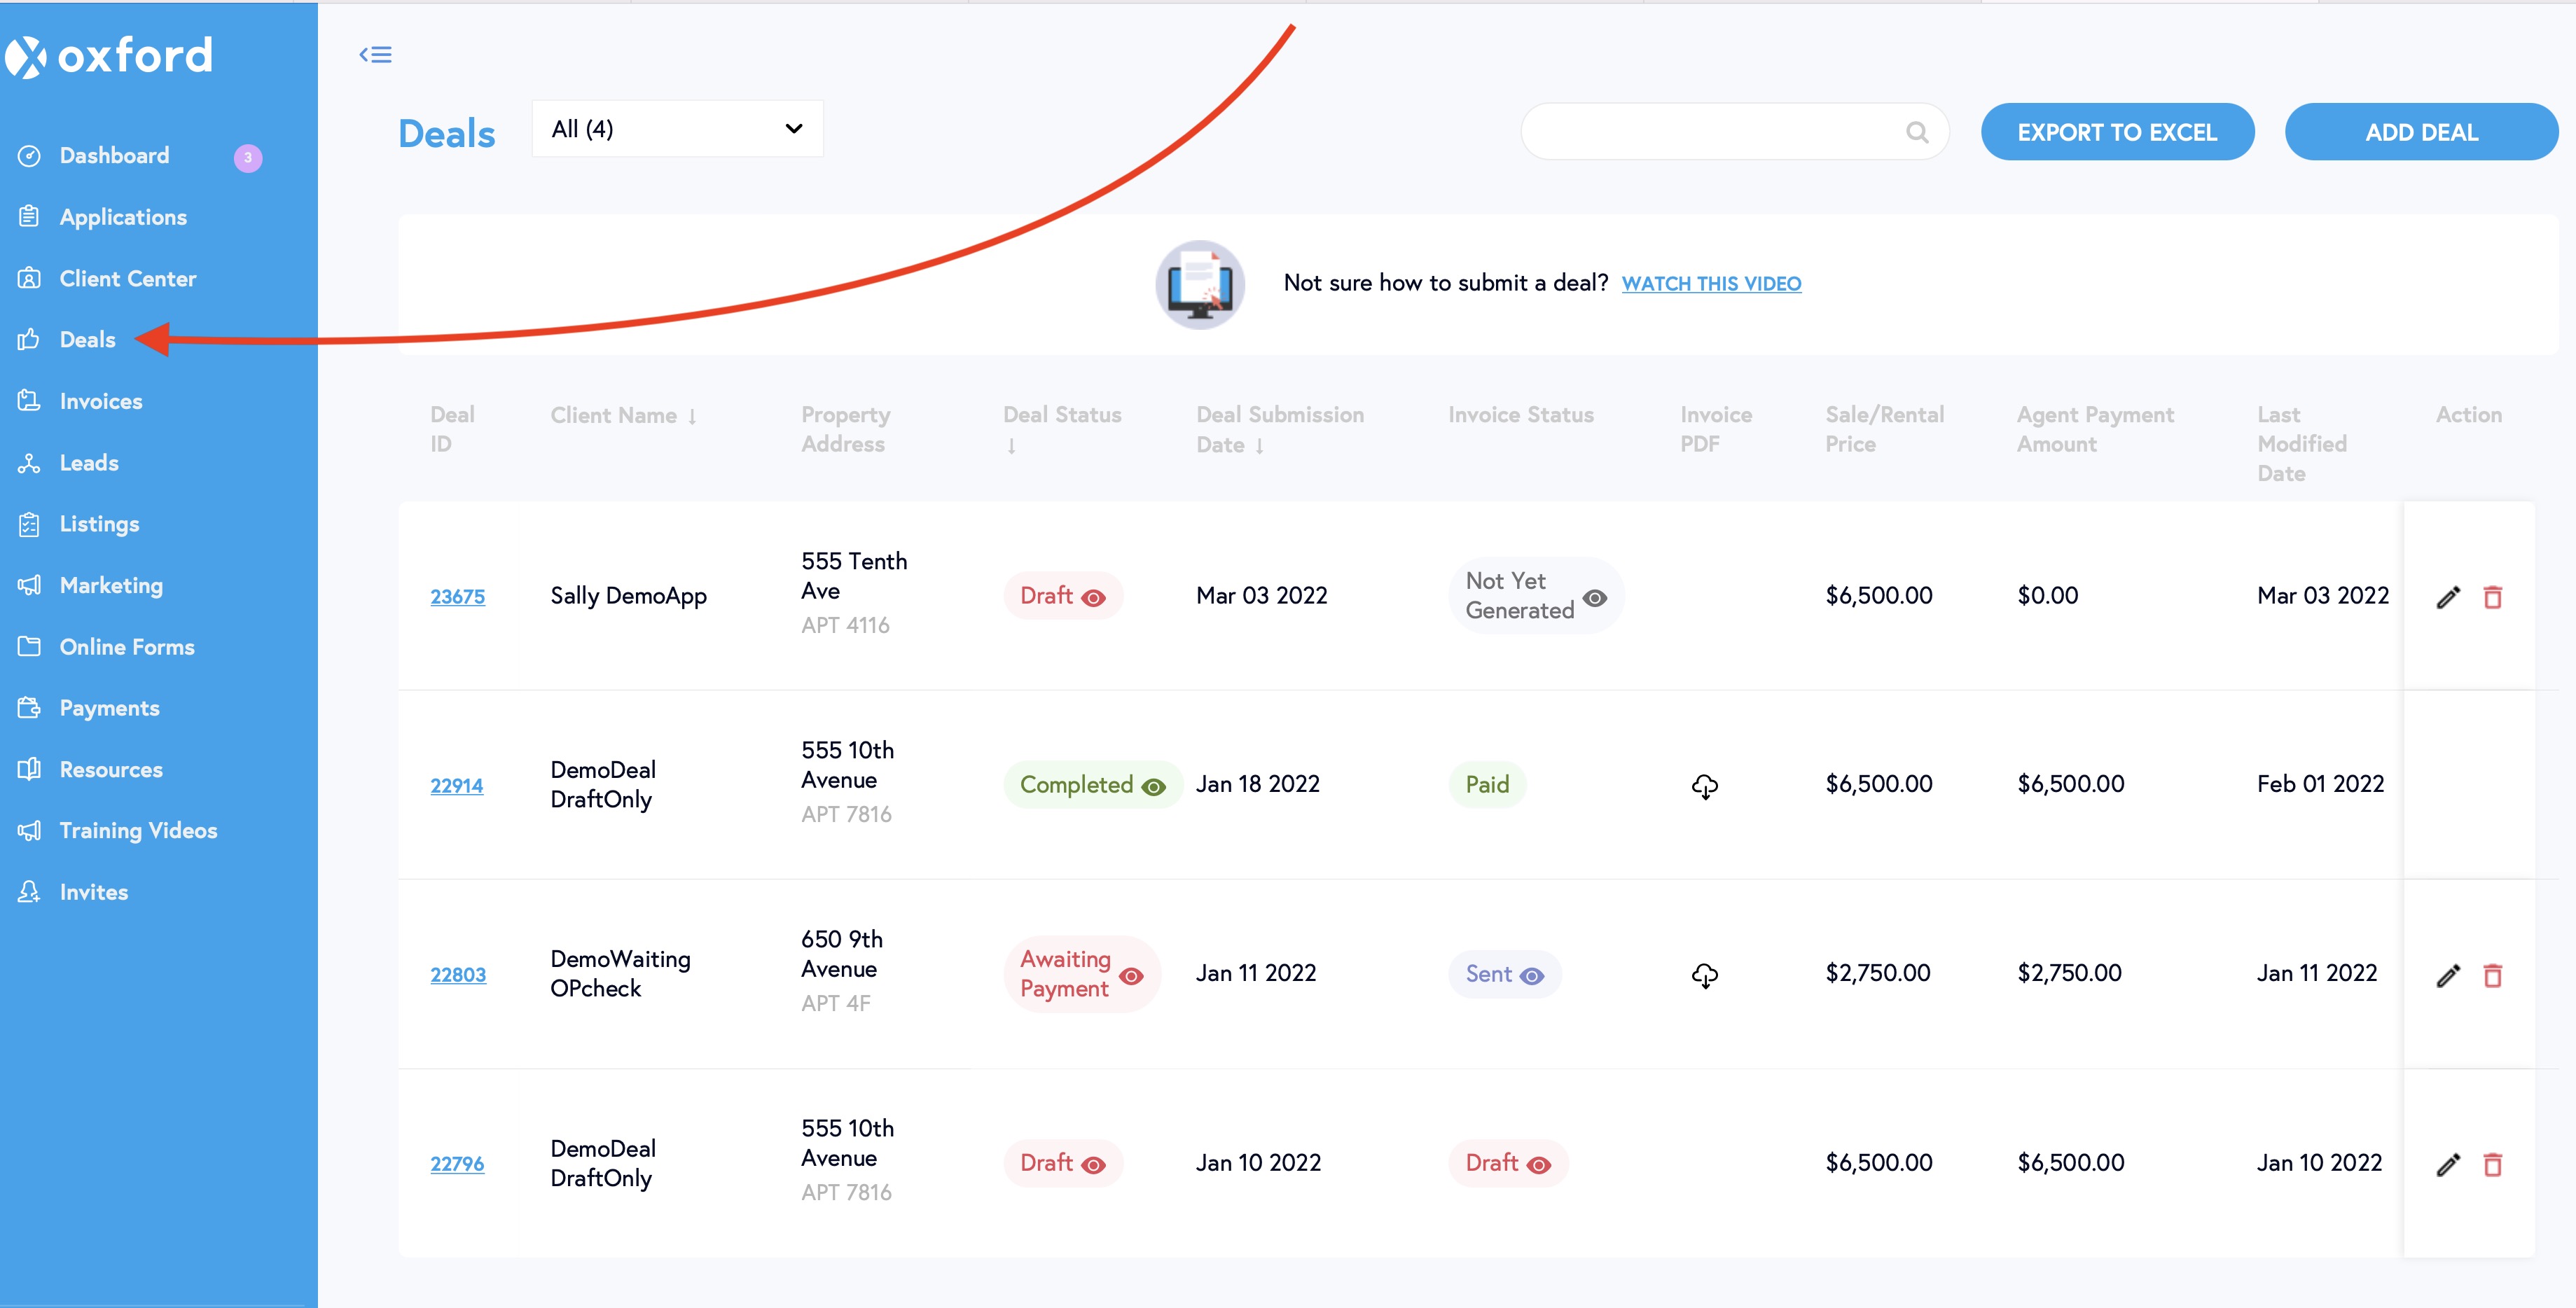Open Leads from sidebar
This screenshot has height=1308, width=2576.
coord(89,463)
